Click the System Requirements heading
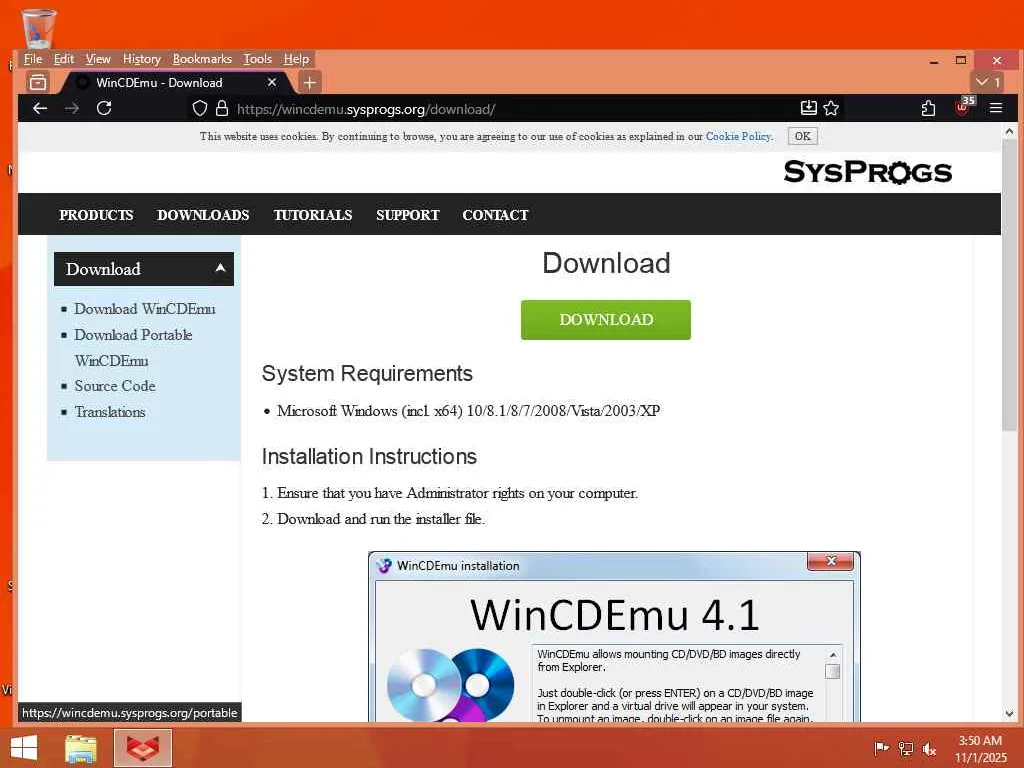The image size is (1024, 768). [367, 374]
